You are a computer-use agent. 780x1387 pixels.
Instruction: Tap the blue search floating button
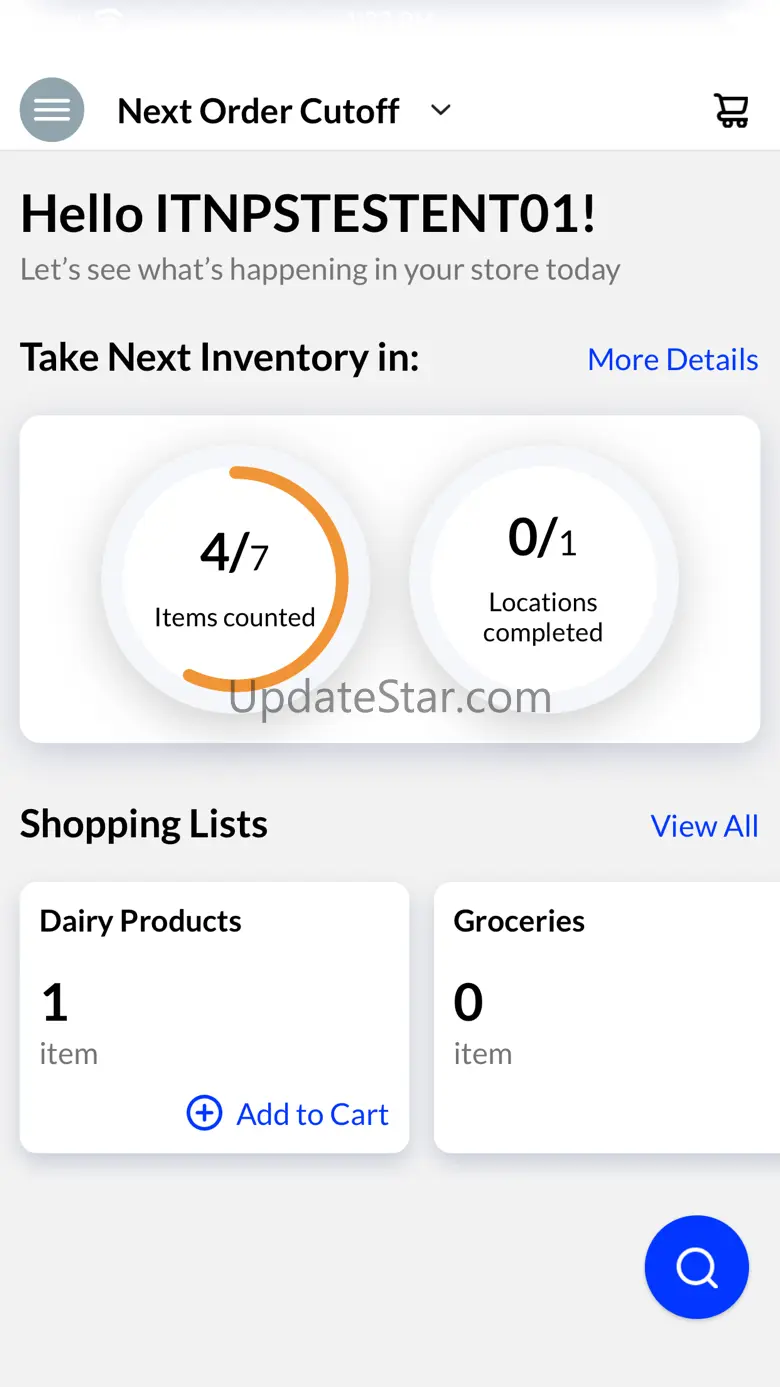(697, 1268)
